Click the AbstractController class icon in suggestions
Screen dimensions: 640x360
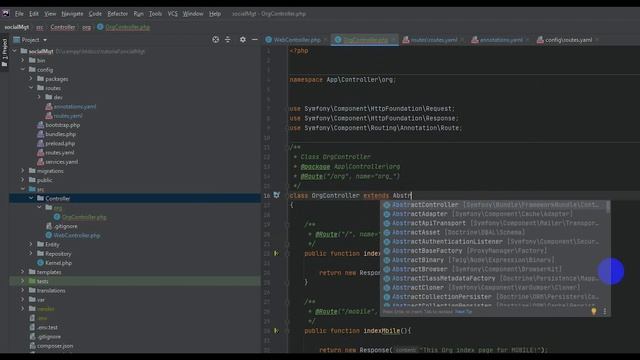387,205
